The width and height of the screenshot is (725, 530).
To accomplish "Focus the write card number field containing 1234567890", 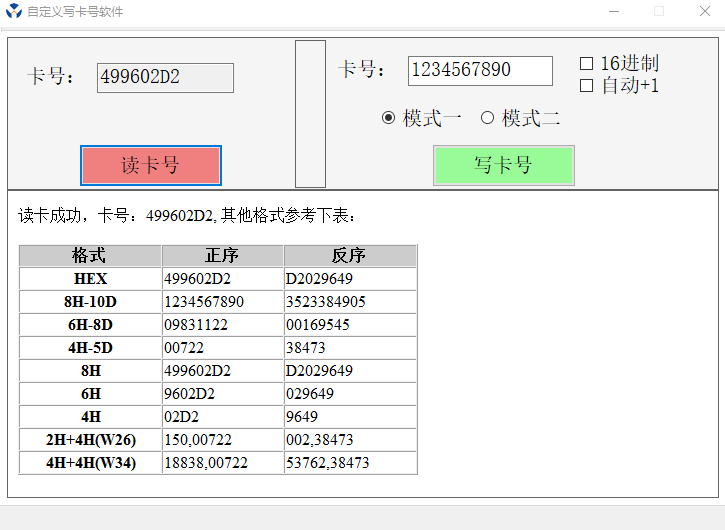I will [480, 71].
